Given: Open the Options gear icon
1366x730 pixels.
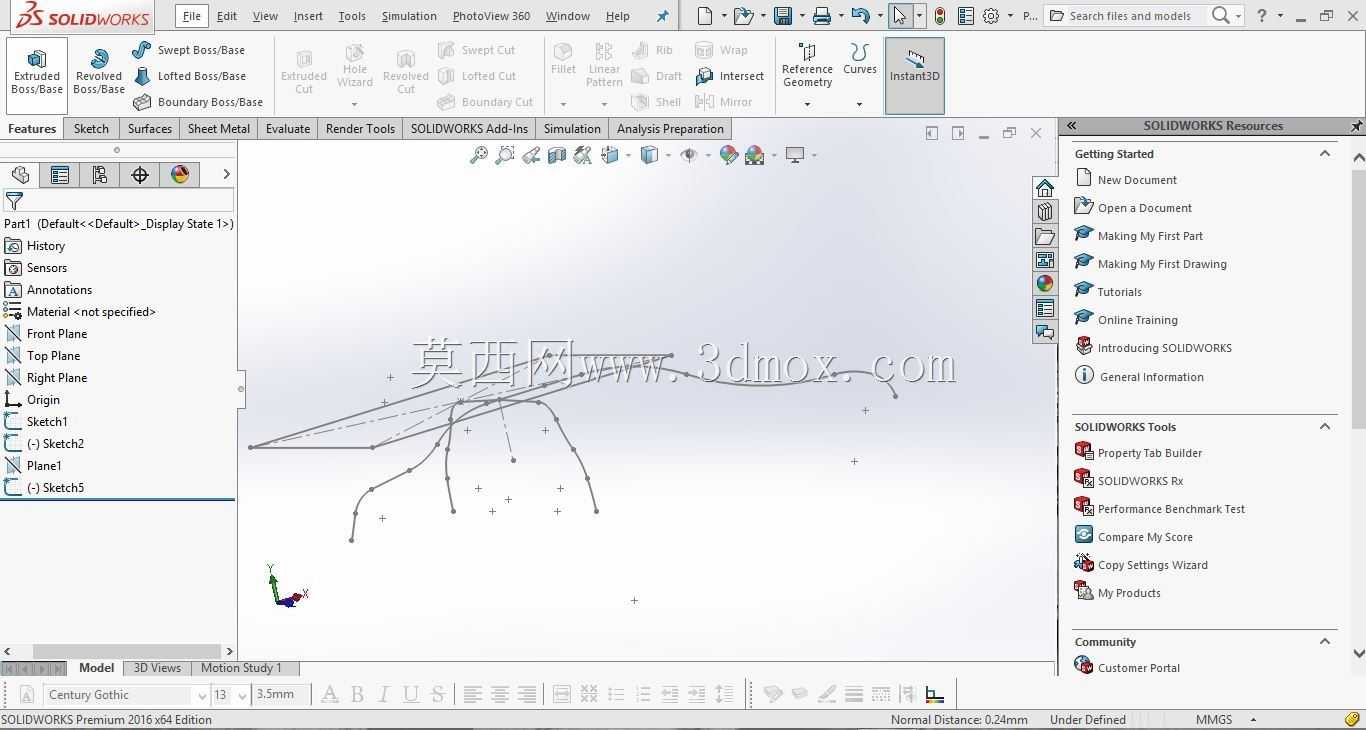Looking at the screenshot, I should pyautogui.click(x=991, y=16).
